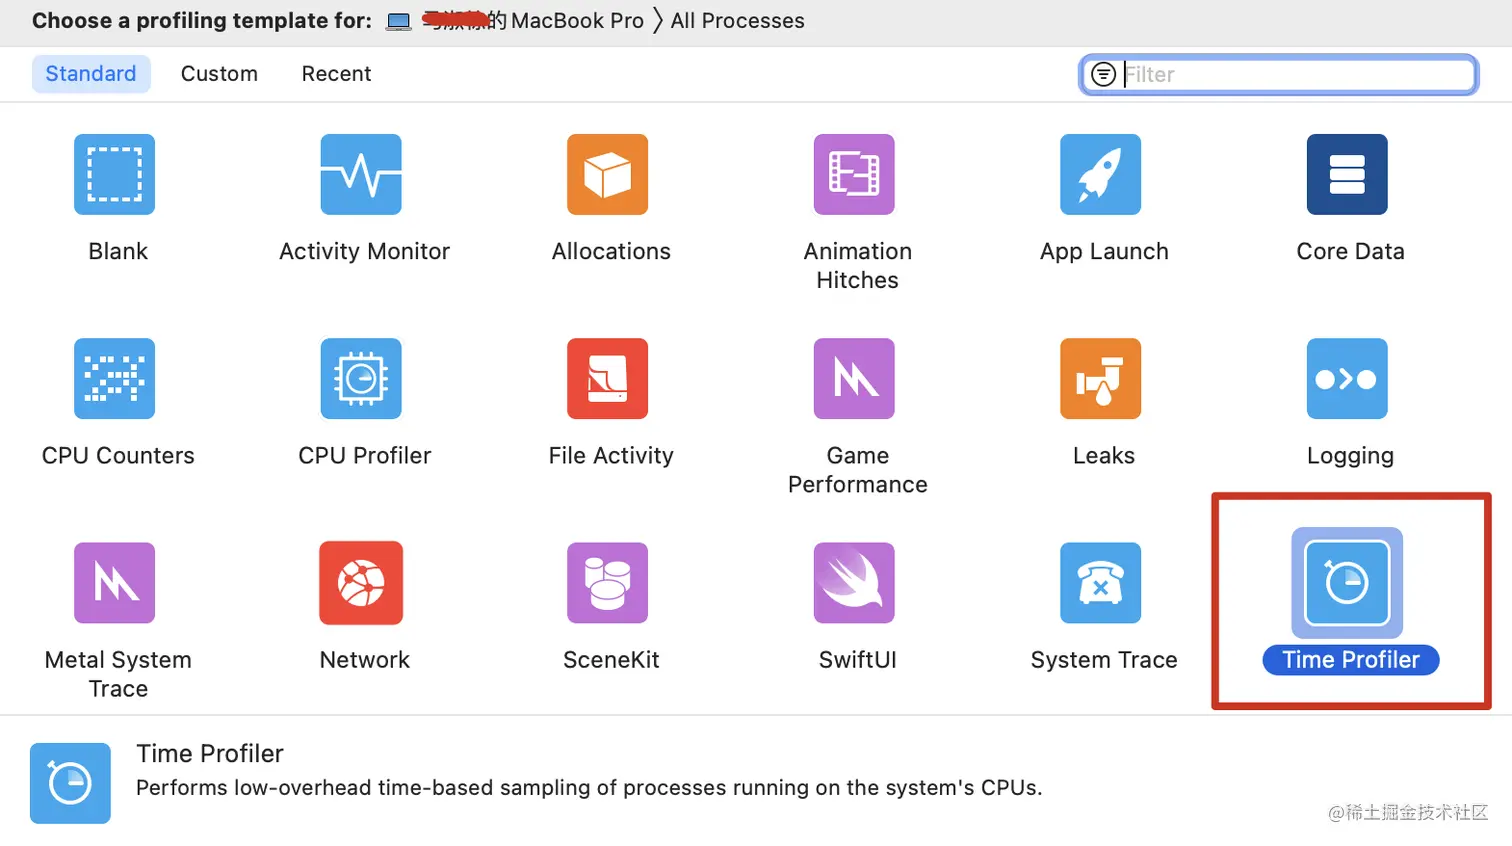Select the Leaks template icon
This screenshot has width=1512, height=846.
(1100, 378)
